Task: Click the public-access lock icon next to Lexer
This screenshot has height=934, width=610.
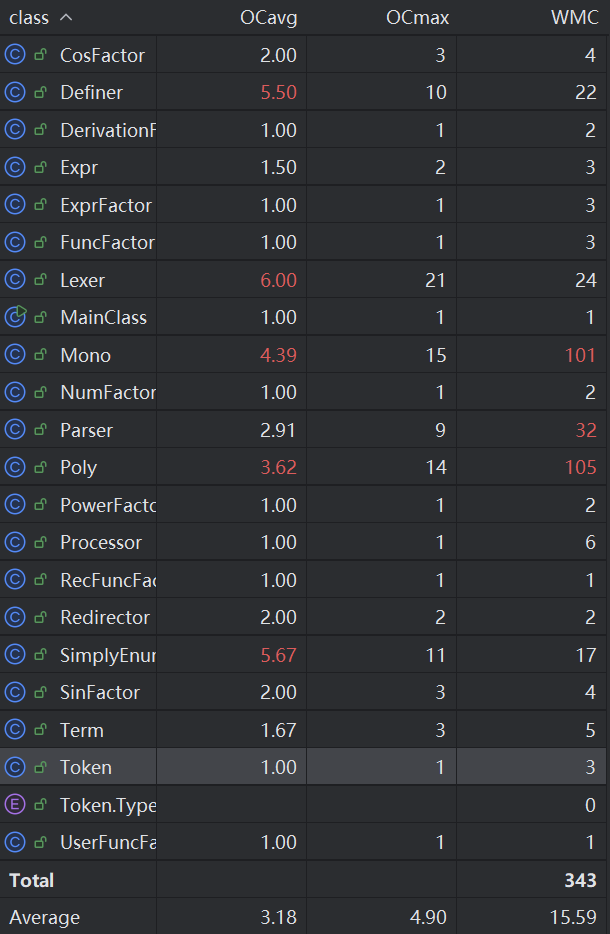Action: coord(41,279)
